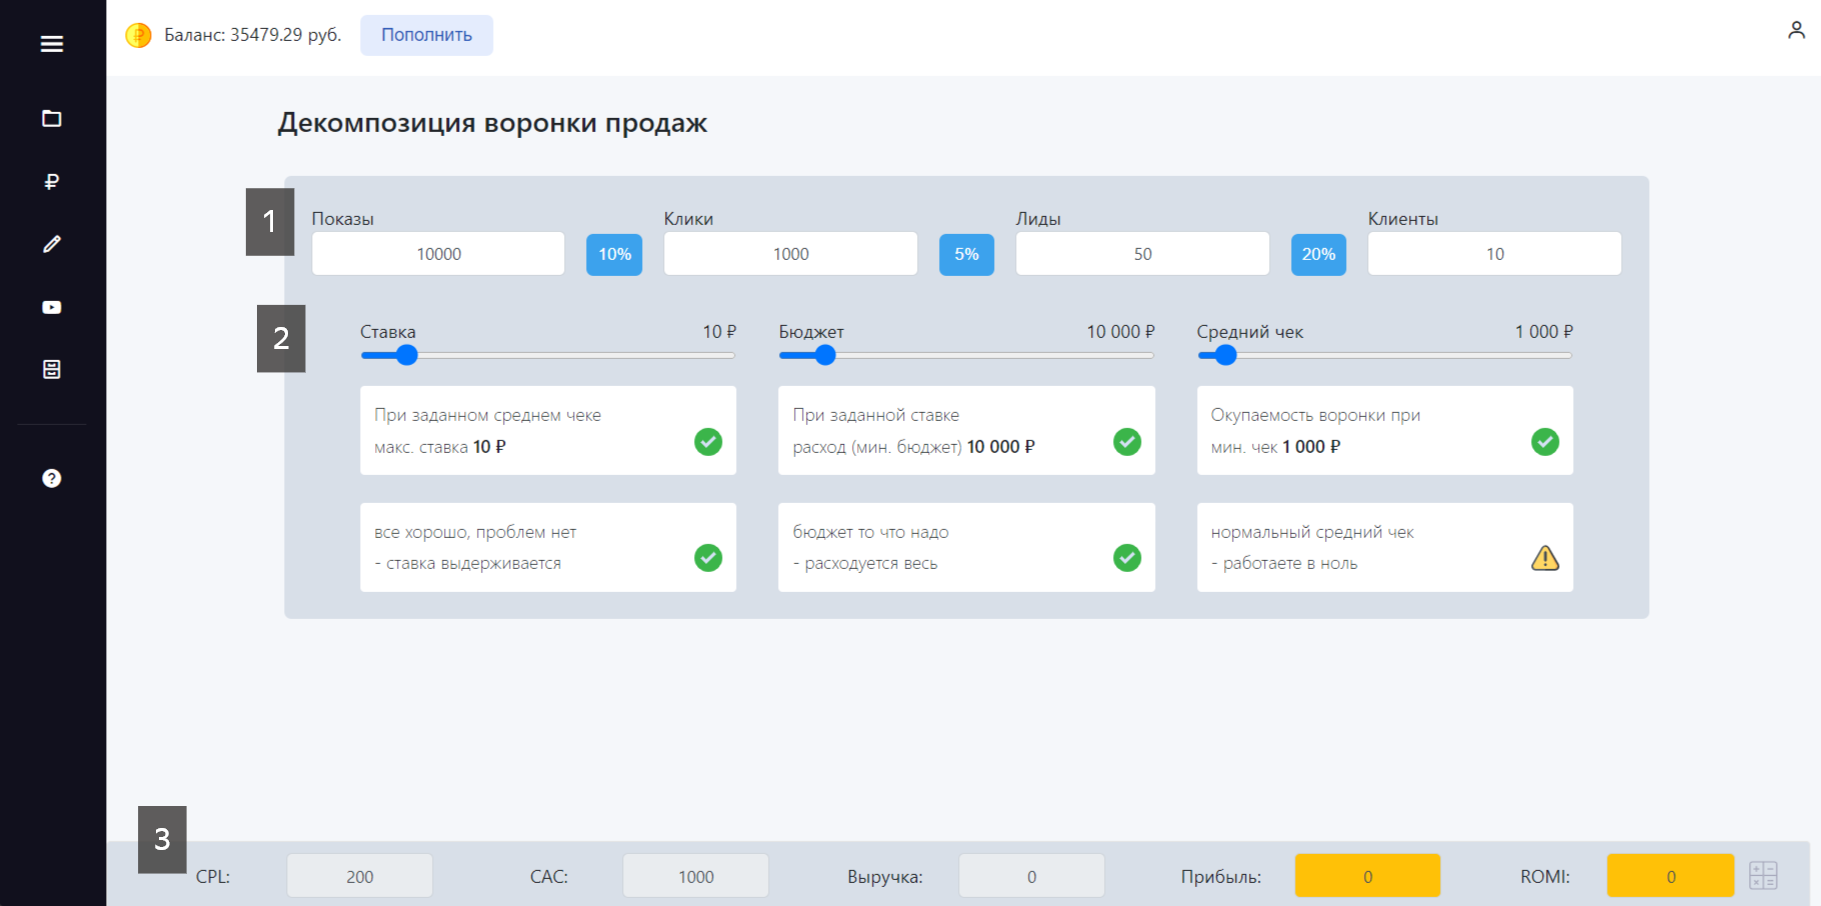Click the gold coin balance icon
1821x906 pixels.
tap(138, 35)
